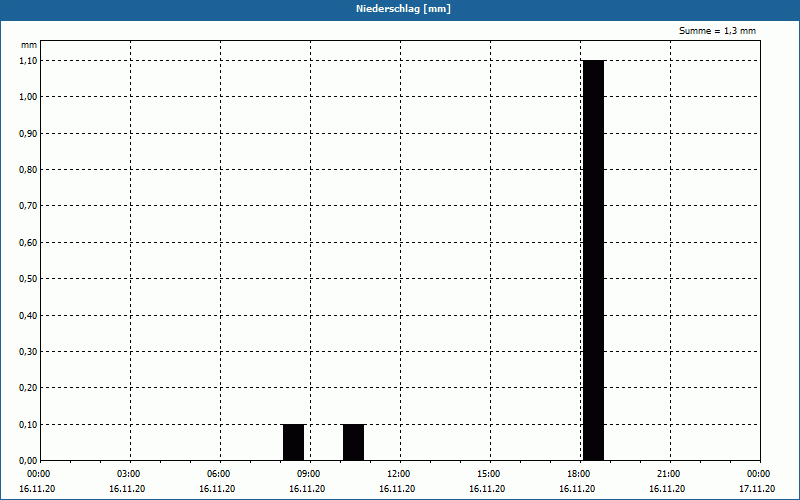800x500 pixels.
Task: Click the 06:00 time label
Action: pyautogui.click(x=218, y=474)
